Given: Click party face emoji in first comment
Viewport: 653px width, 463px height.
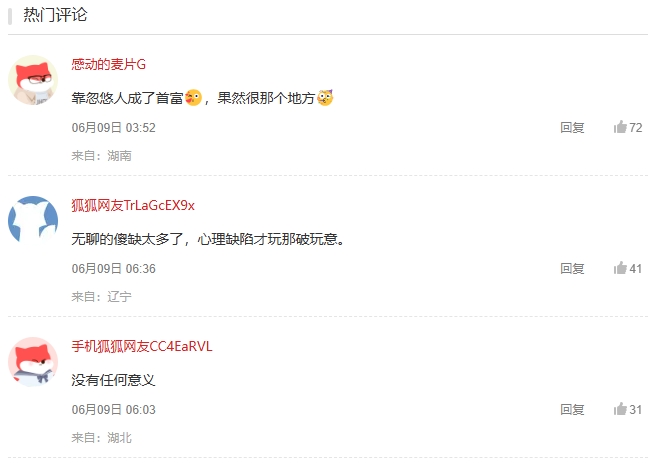Looking at the screenshot, I should 325,98.
